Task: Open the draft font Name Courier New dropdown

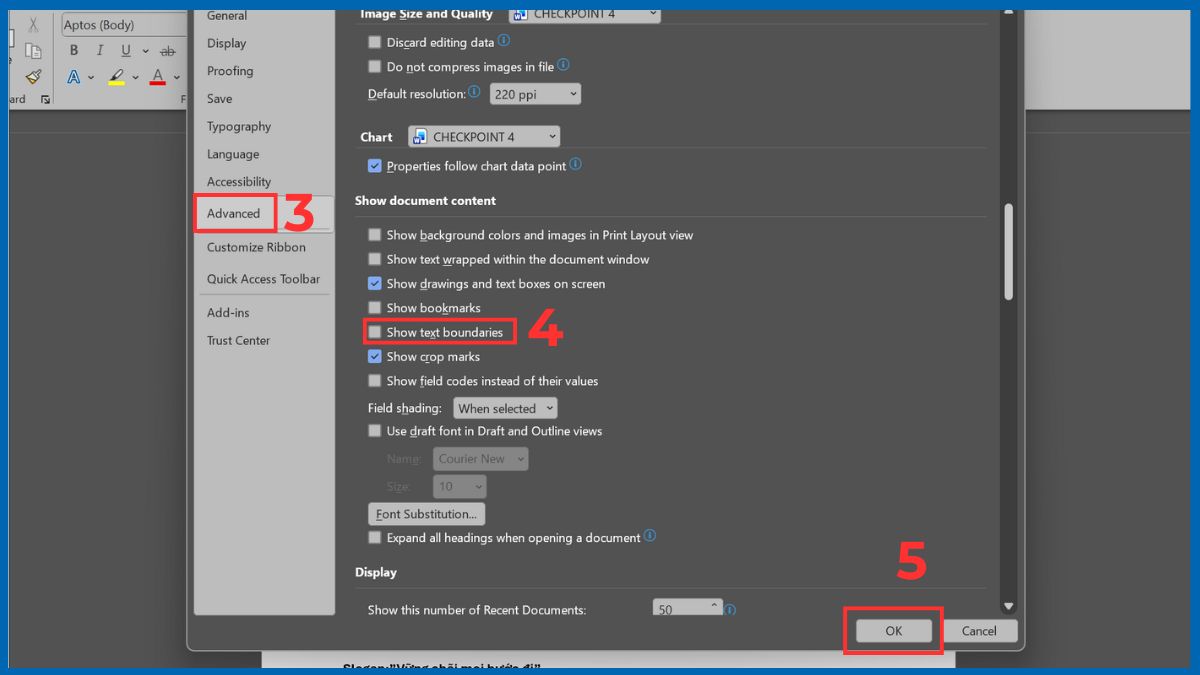Action: 480,459
